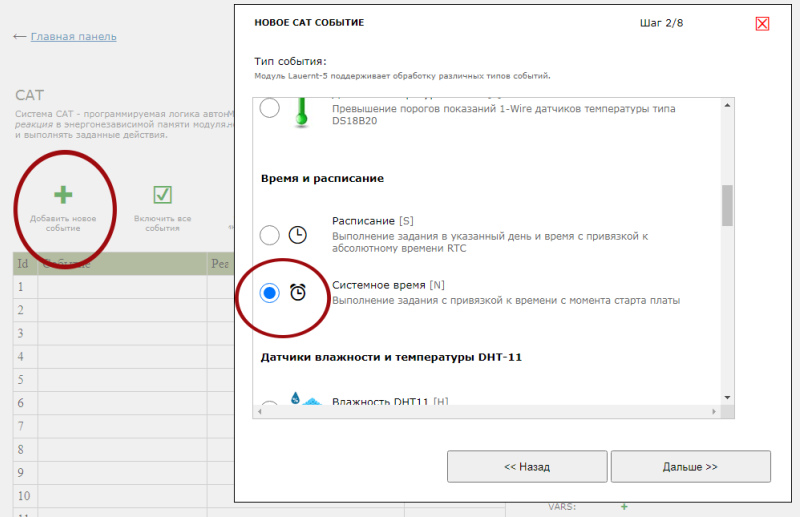Click the << Назад button
The height and width of the screenshot is (517, 800).
[x=527, y=466]
